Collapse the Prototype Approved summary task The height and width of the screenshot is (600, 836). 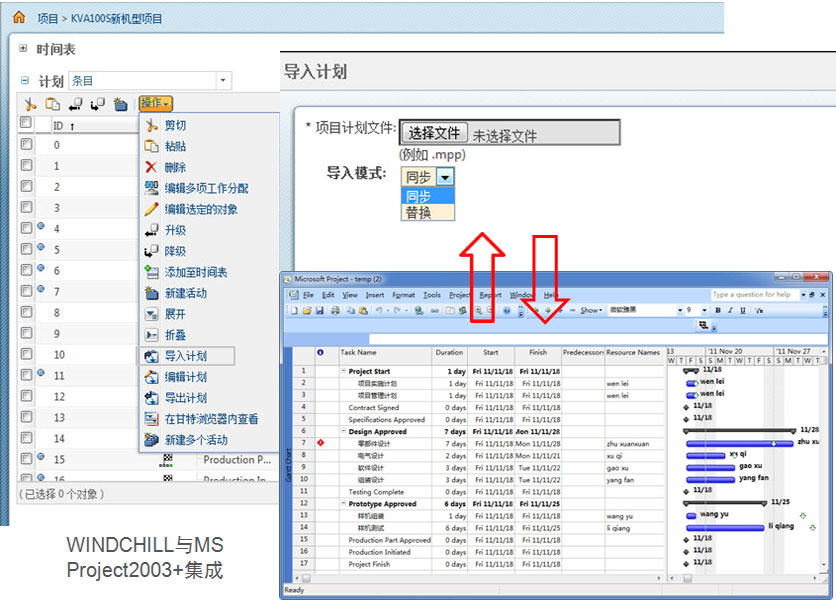tap(344, 503)
